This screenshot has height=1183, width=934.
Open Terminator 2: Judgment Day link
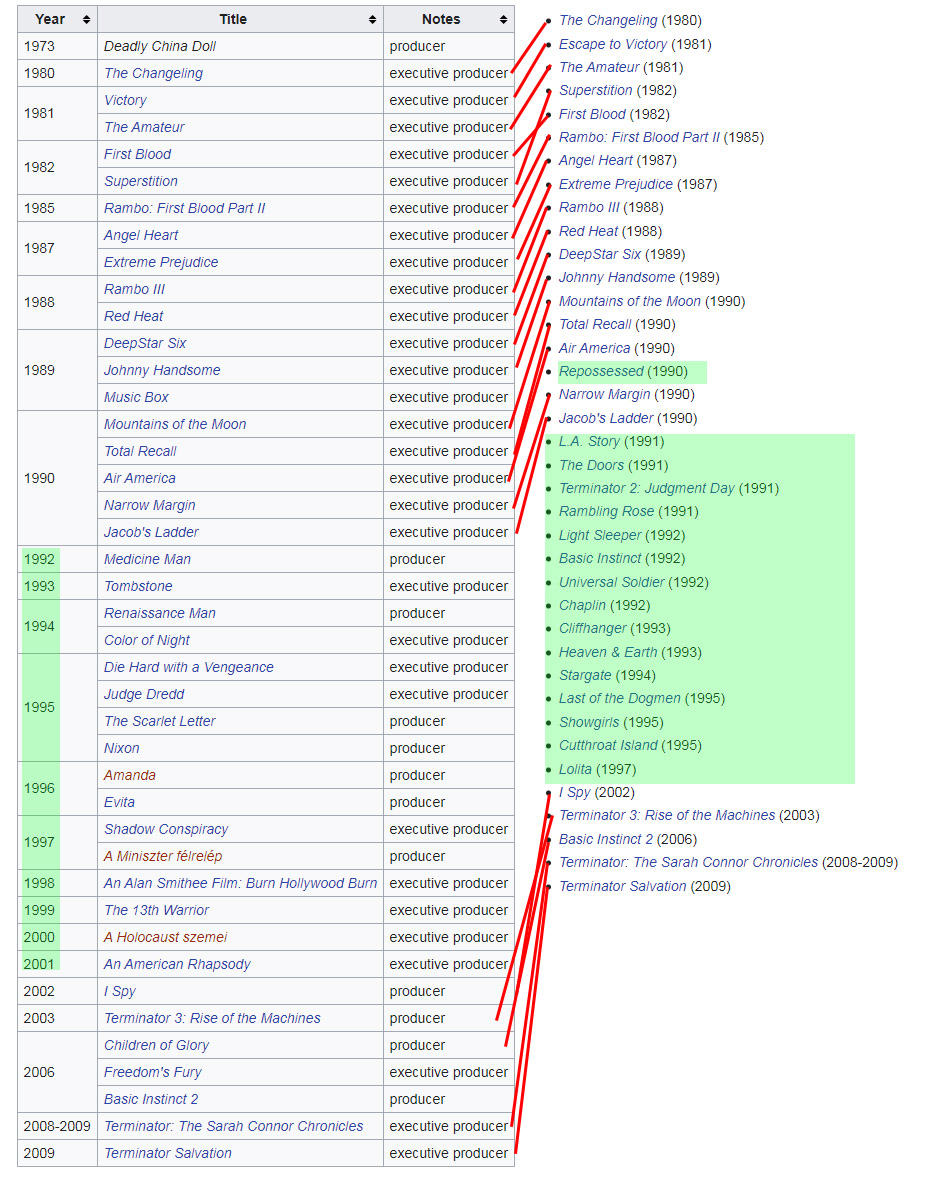click(x=647, y=489)
